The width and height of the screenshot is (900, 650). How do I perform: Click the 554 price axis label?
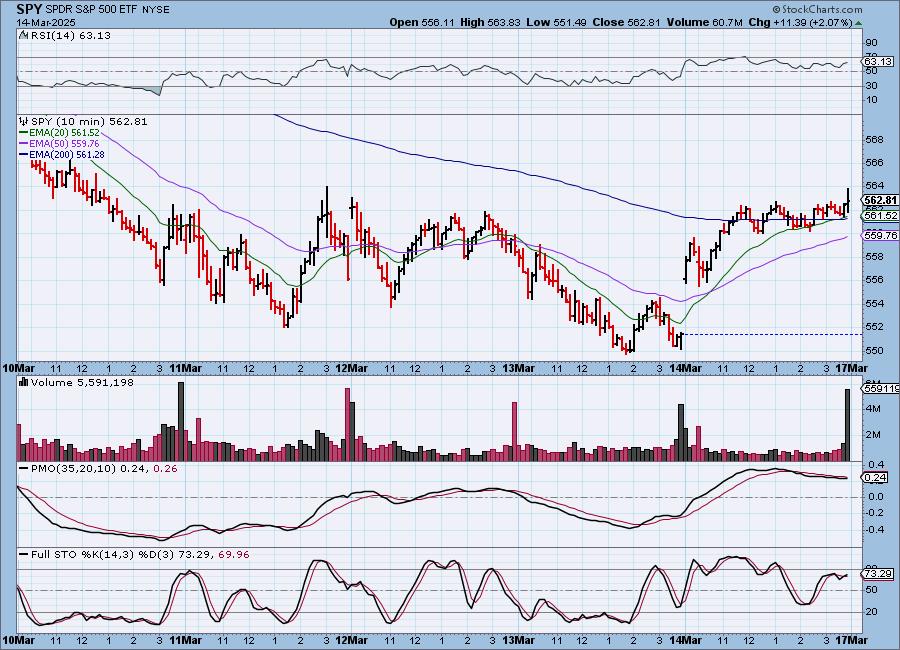875,303
